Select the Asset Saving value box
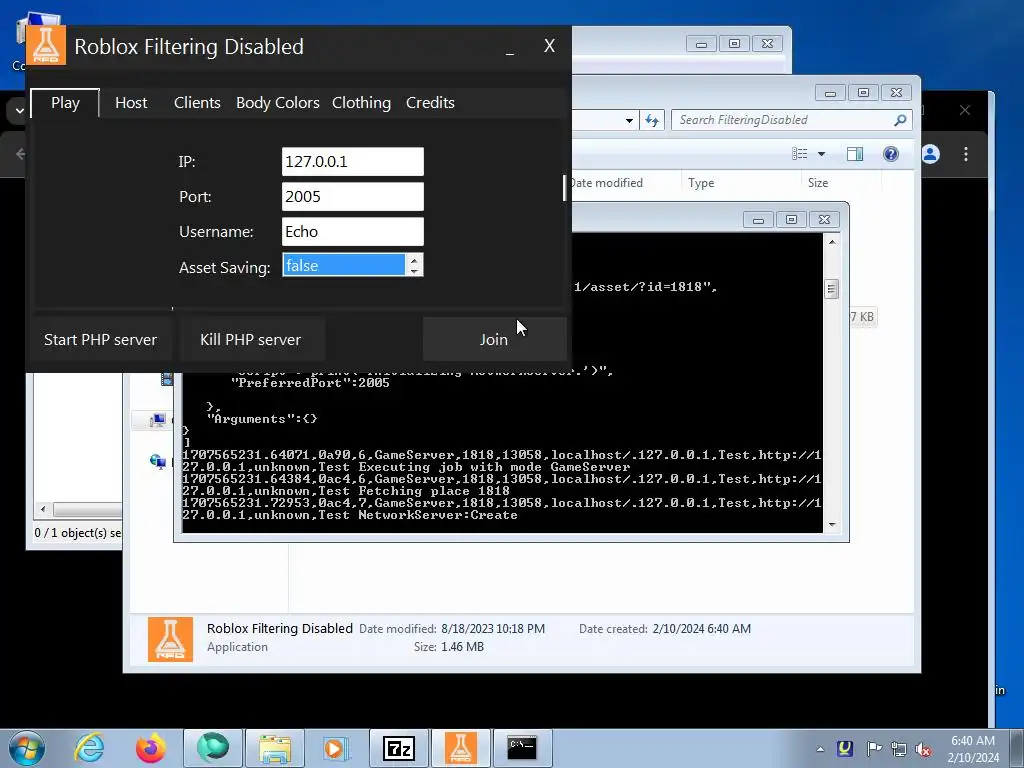Image resolution: width=1024 pixels, height=768 pixels. click(344, 265)
